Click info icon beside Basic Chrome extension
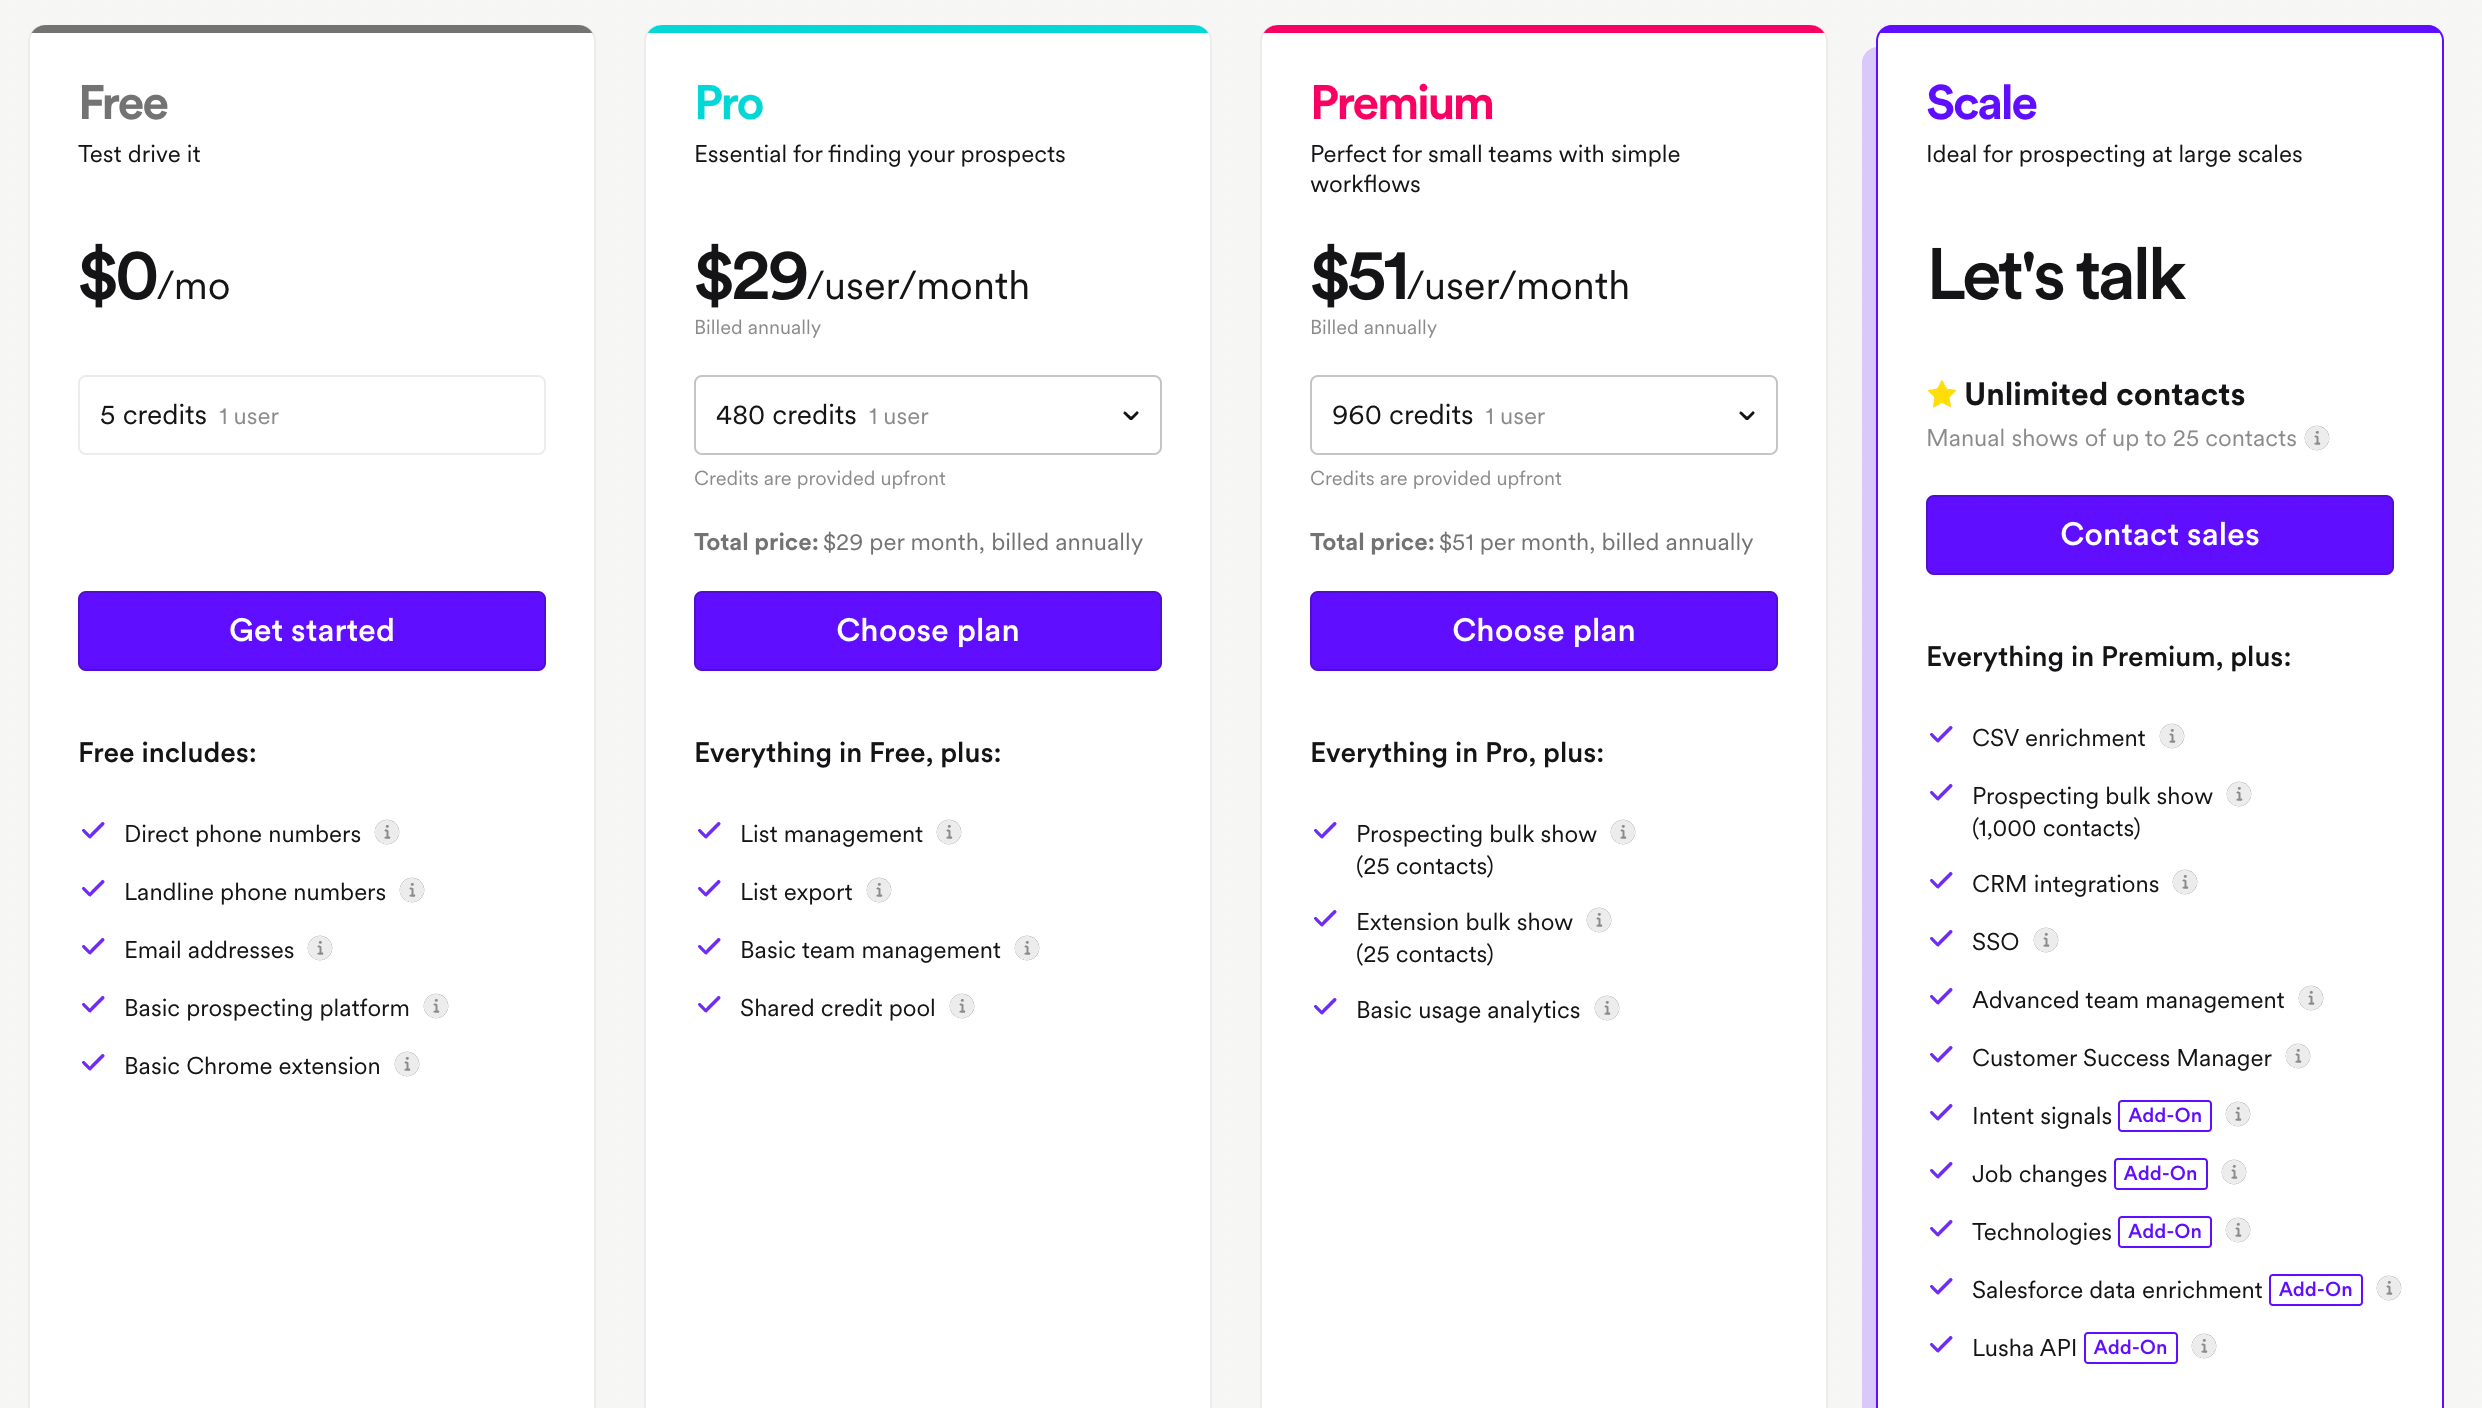This screenshot has height=1408, width=2482. (407, 1064)
